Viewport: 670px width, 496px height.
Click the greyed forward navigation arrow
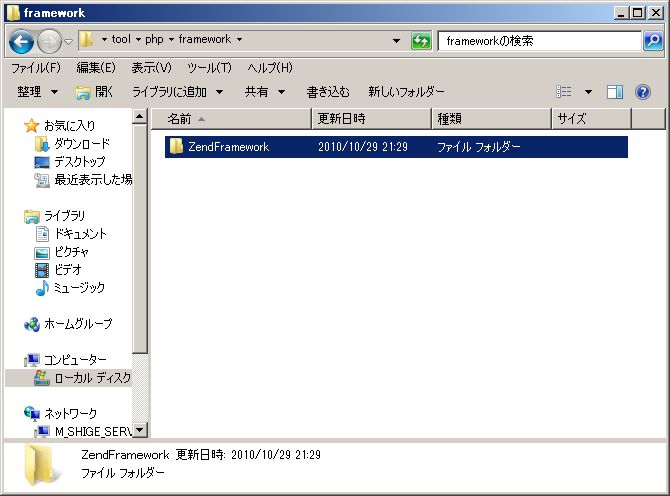click(x=50, y=41)
